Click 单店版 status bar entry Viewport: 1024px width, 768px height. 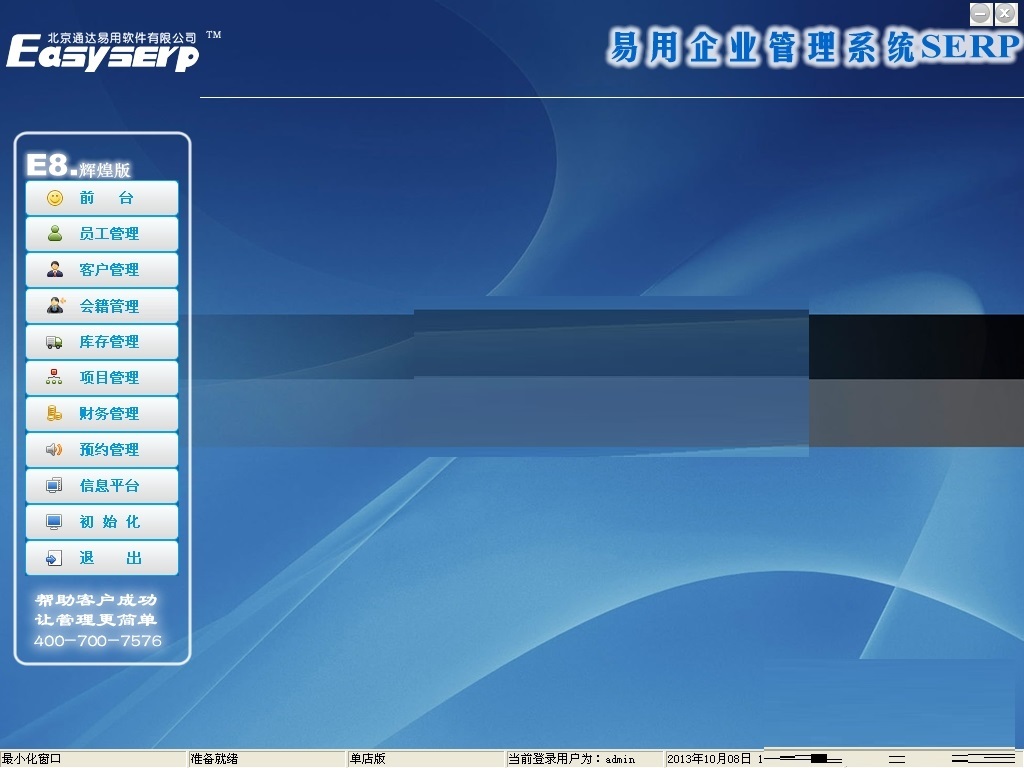tap(368, 759)
